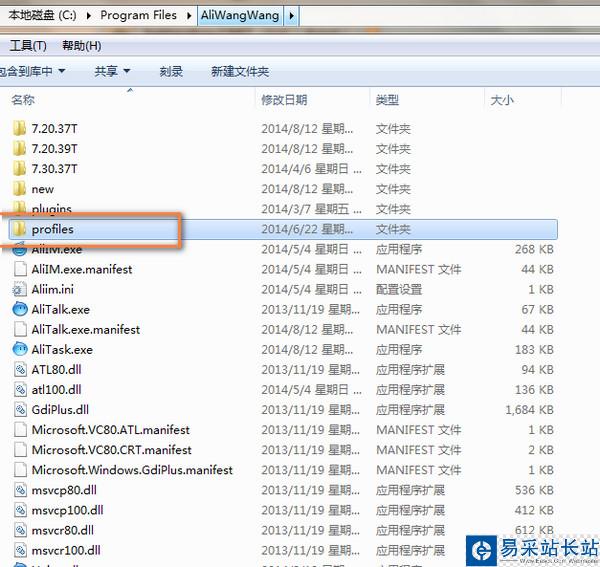Screen dimensions: 600x567
Task: Expand the arrow after 本地磁盘 (C:)
Action: click(89, 16)
